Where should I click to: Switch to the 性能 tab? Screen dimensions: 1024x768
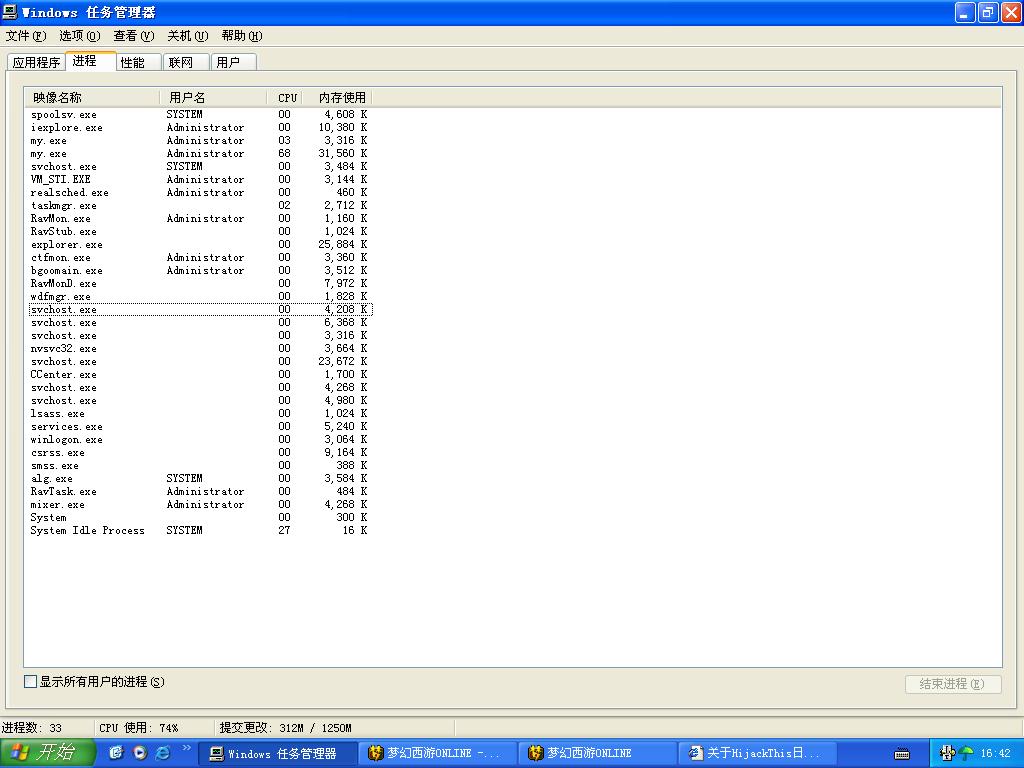pyautogui.click(x=138, y=62)
